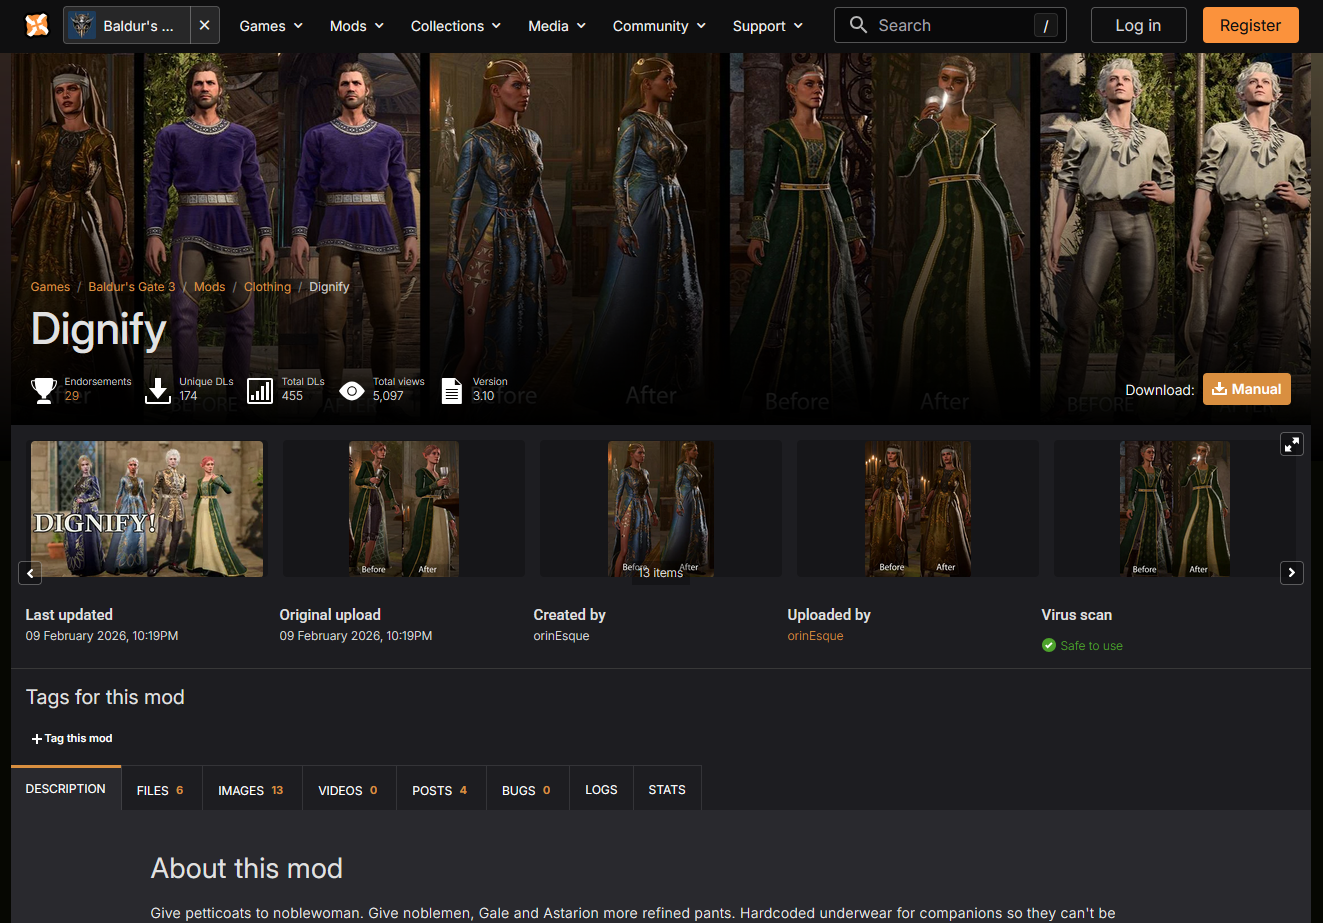Click the Manual download button
Image resolution: width=1323 pixels, height=923 pixels.
point(1247,389)
